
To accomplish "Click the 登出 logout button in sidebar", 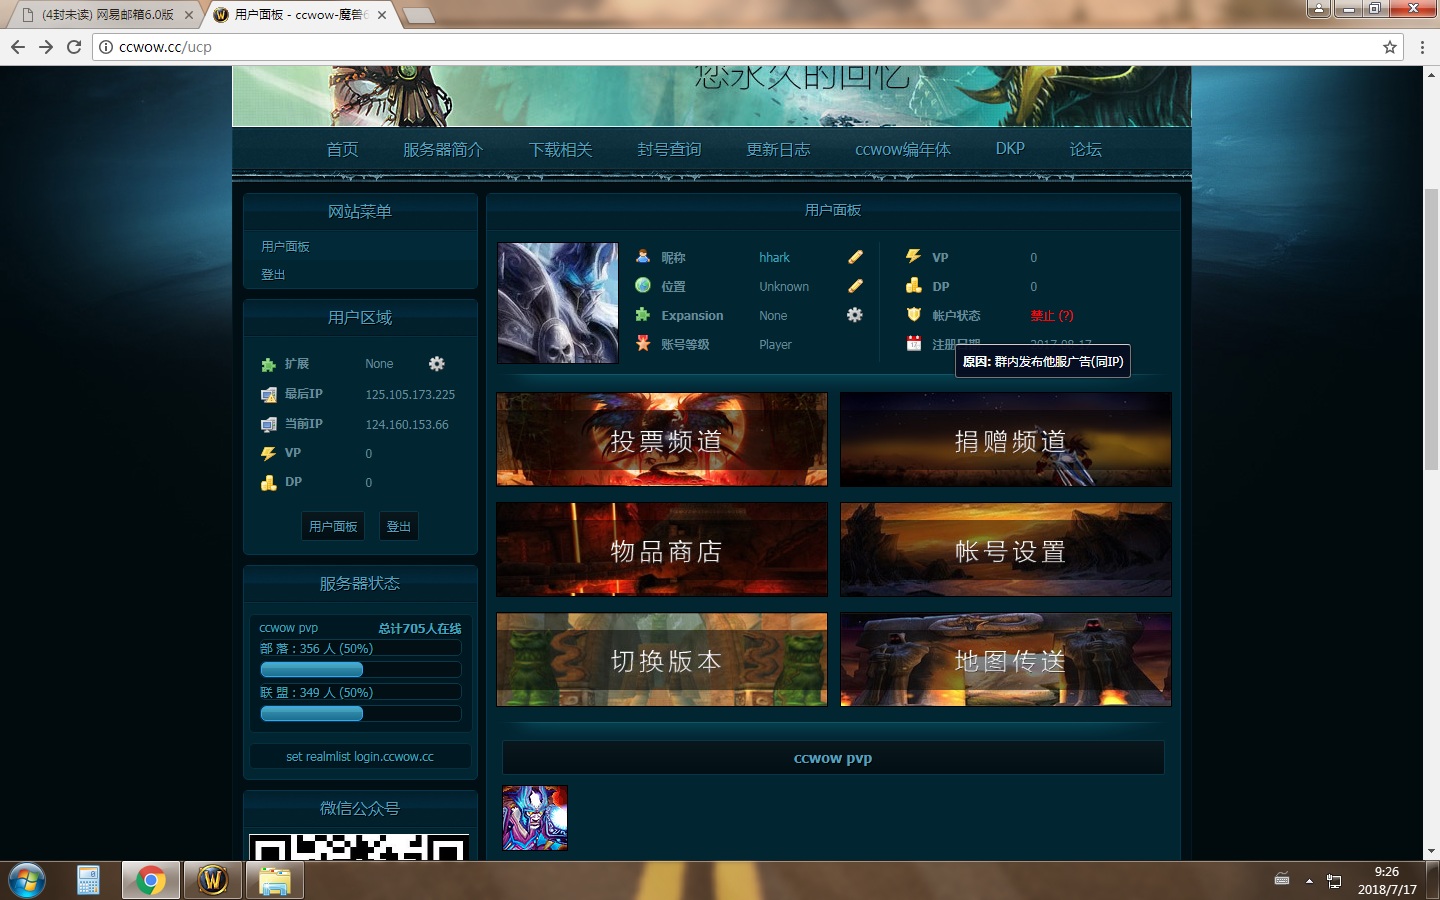I will pos(398,525).
